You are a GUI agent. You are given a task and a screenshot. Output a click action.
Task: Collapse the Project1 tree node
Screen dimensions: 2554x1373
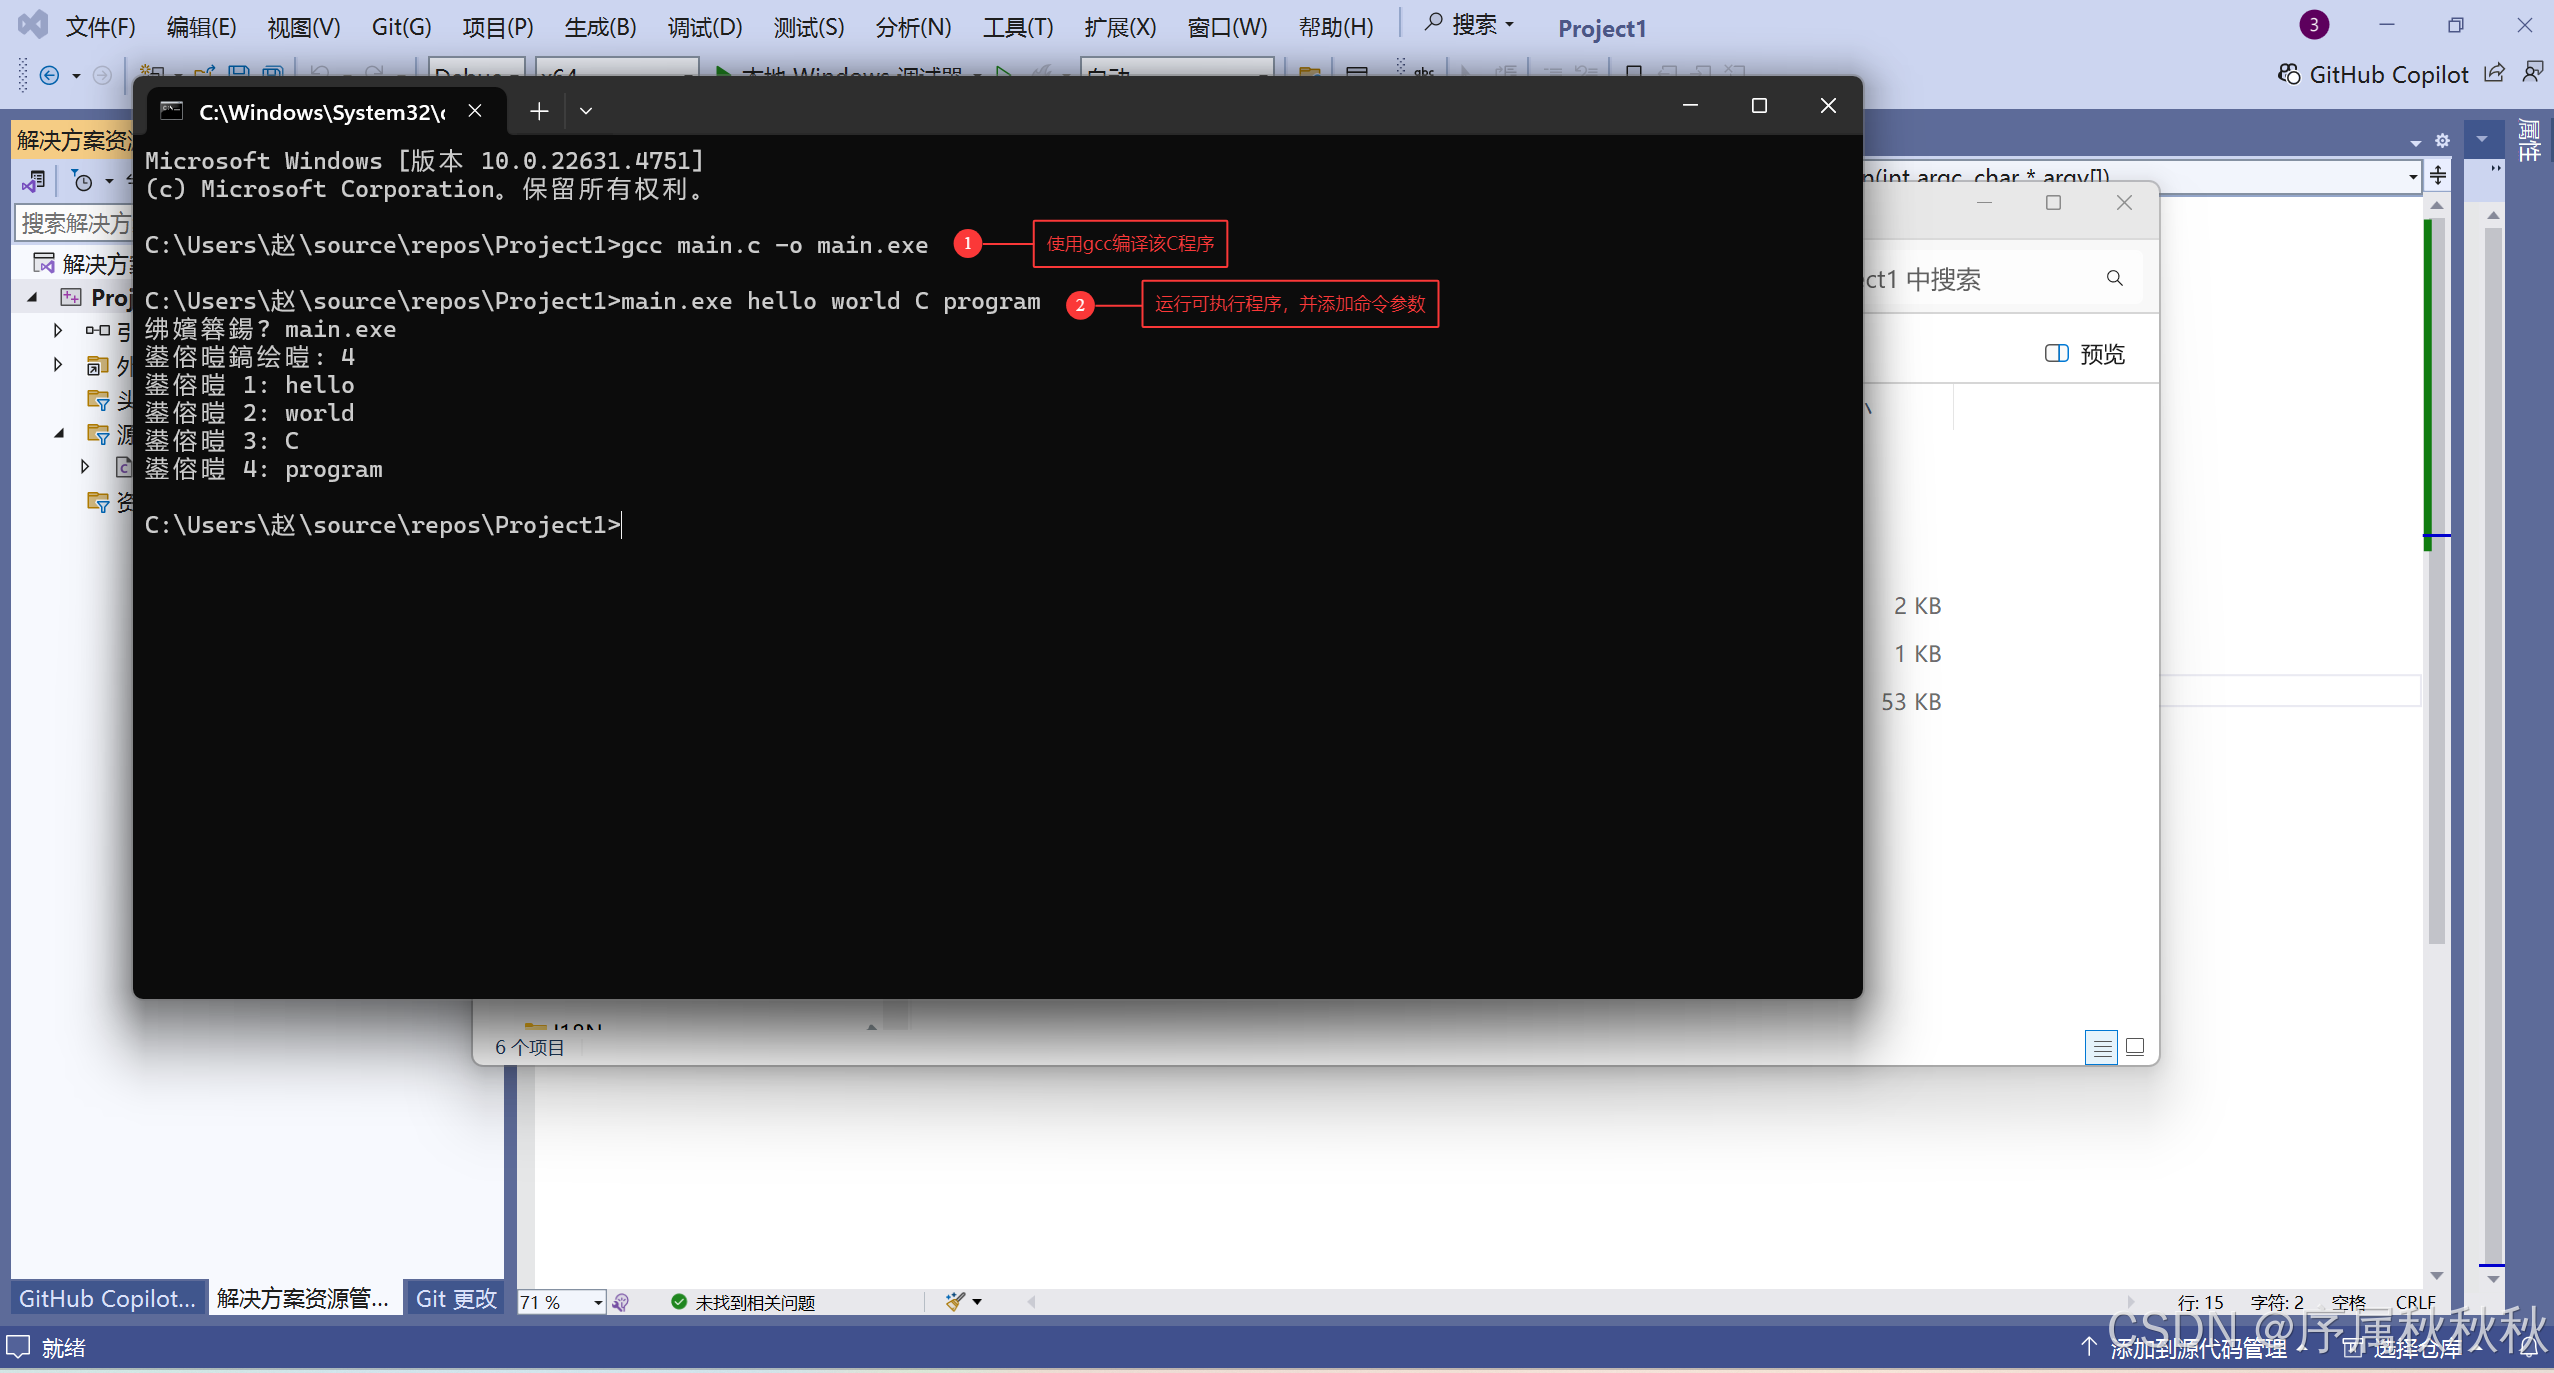coord(33,297)
